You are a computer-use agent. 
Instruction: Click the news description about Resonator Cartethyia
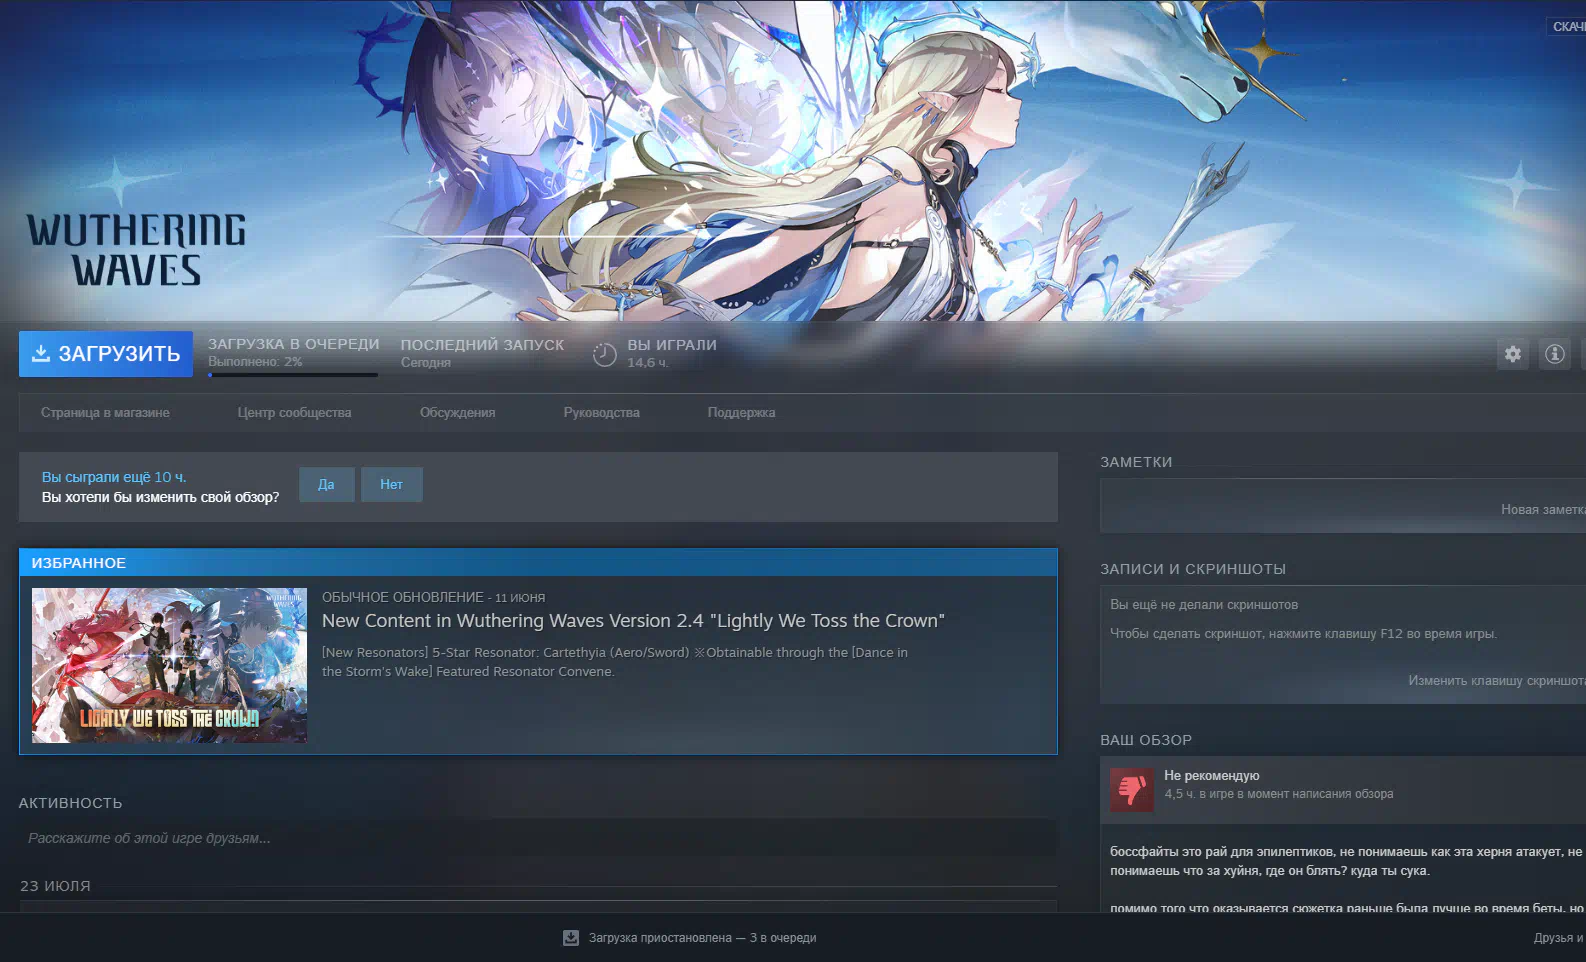click(x=615, y=662)
